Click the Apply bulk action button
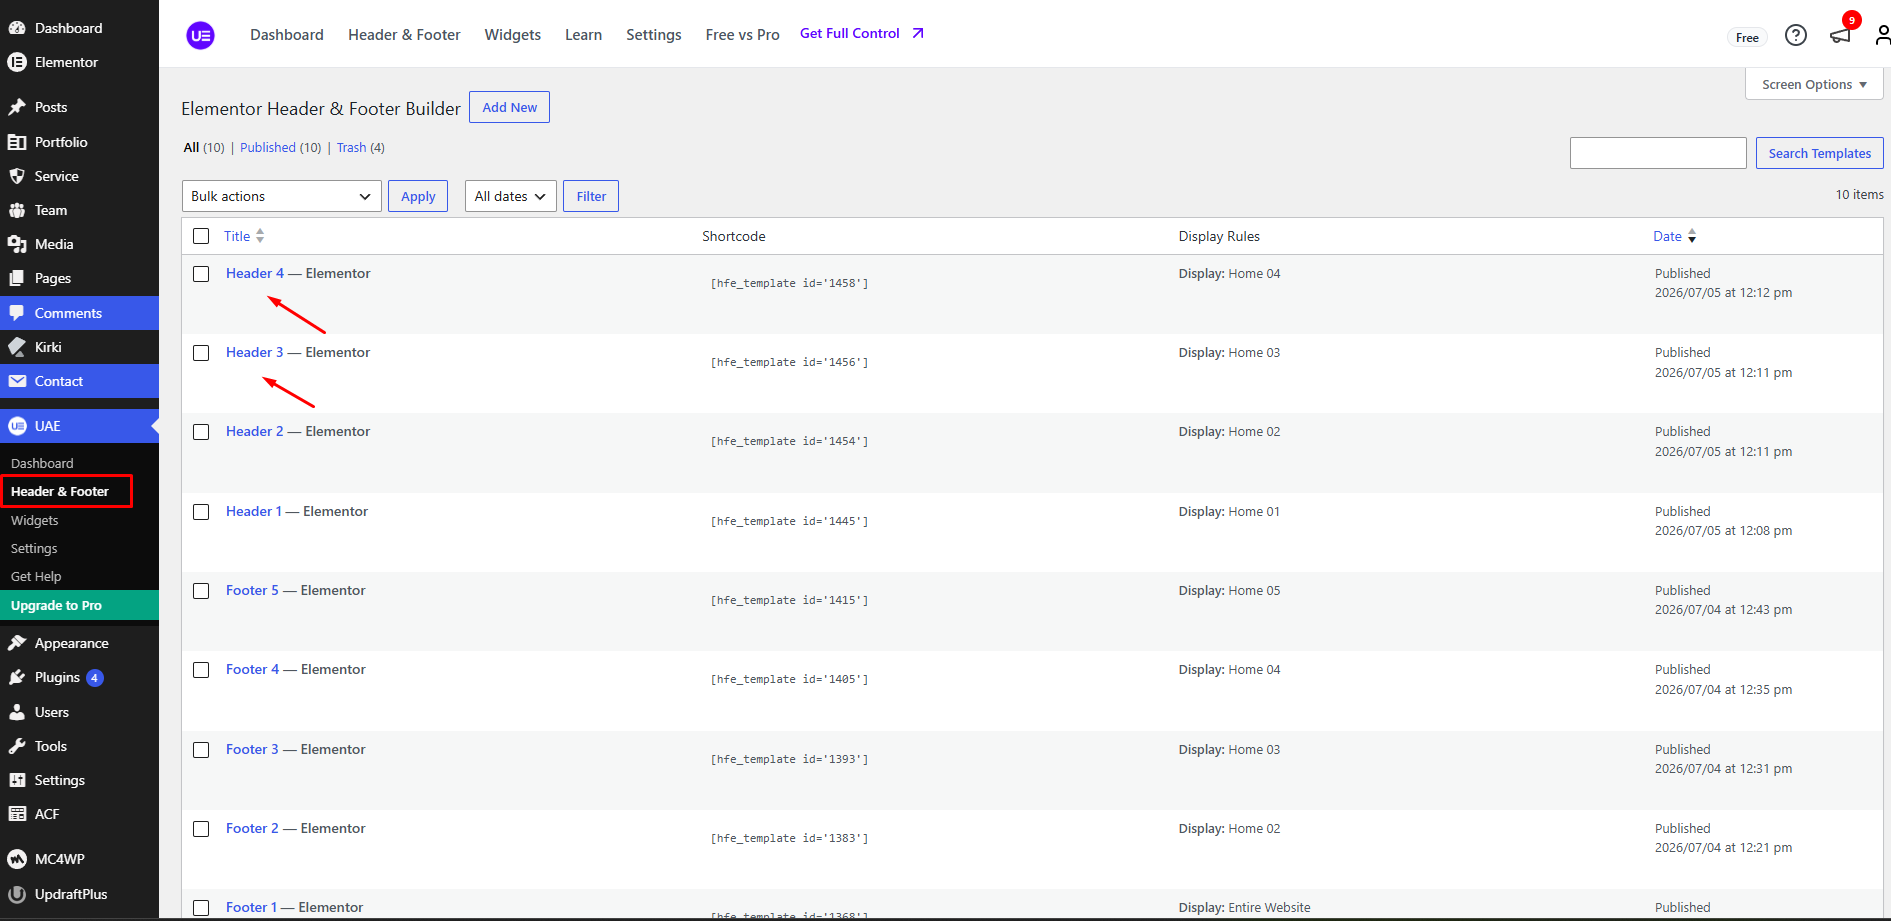The width and height of the screenshot is (1891, 921). pyautogui.click(x=418, y=196)
